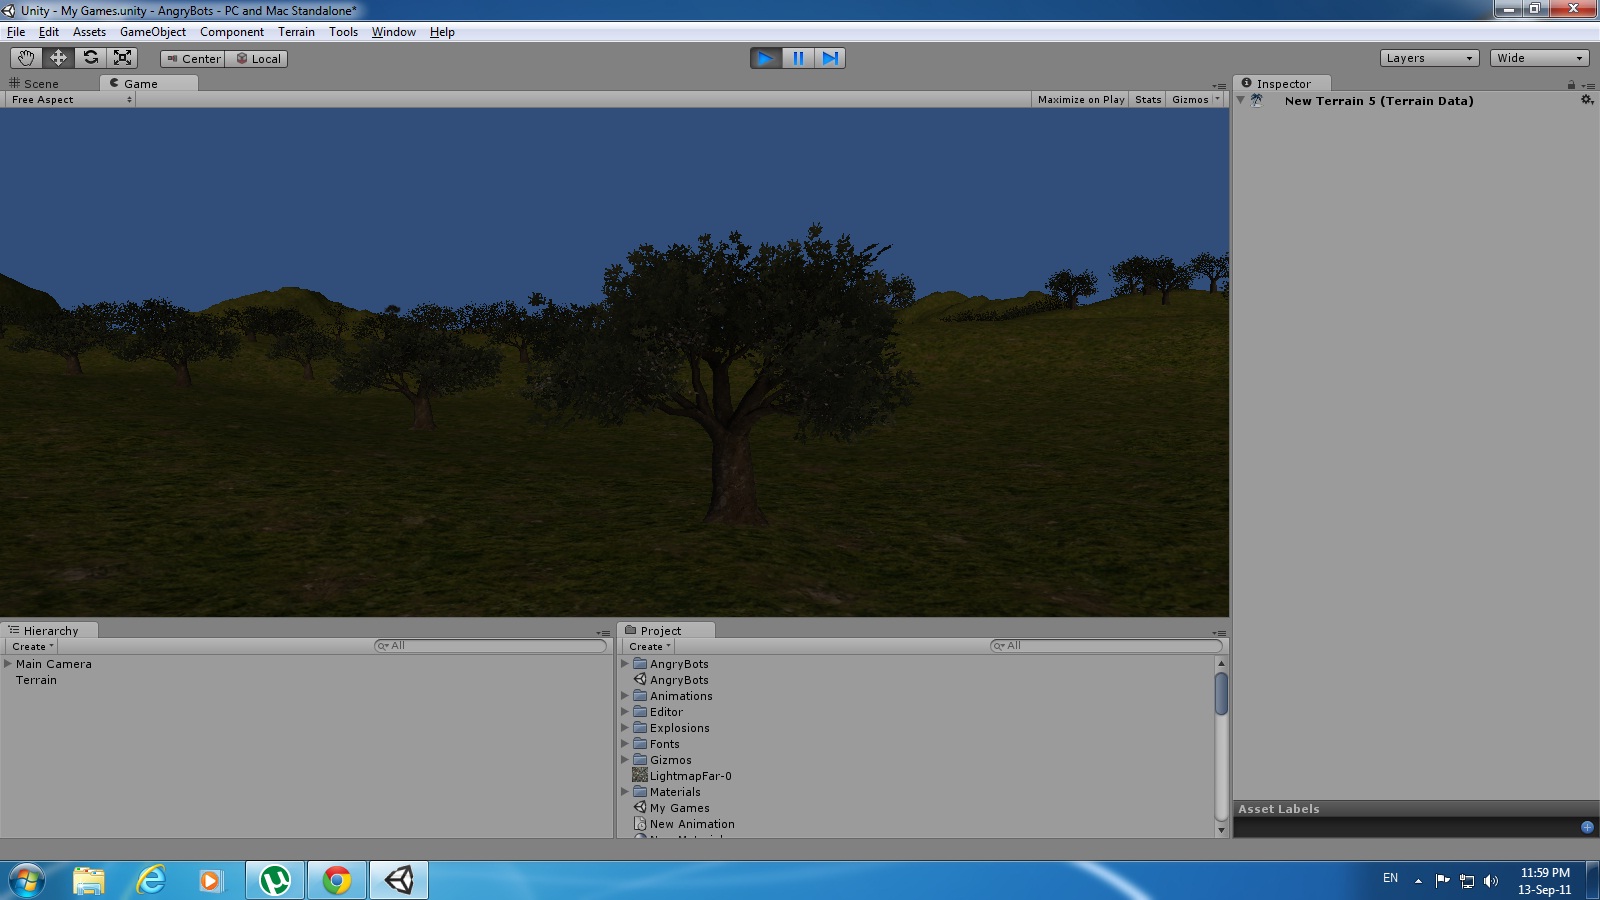
Task: Click the Terrain Data gear icon
Action: click(x=1587, y=100)
